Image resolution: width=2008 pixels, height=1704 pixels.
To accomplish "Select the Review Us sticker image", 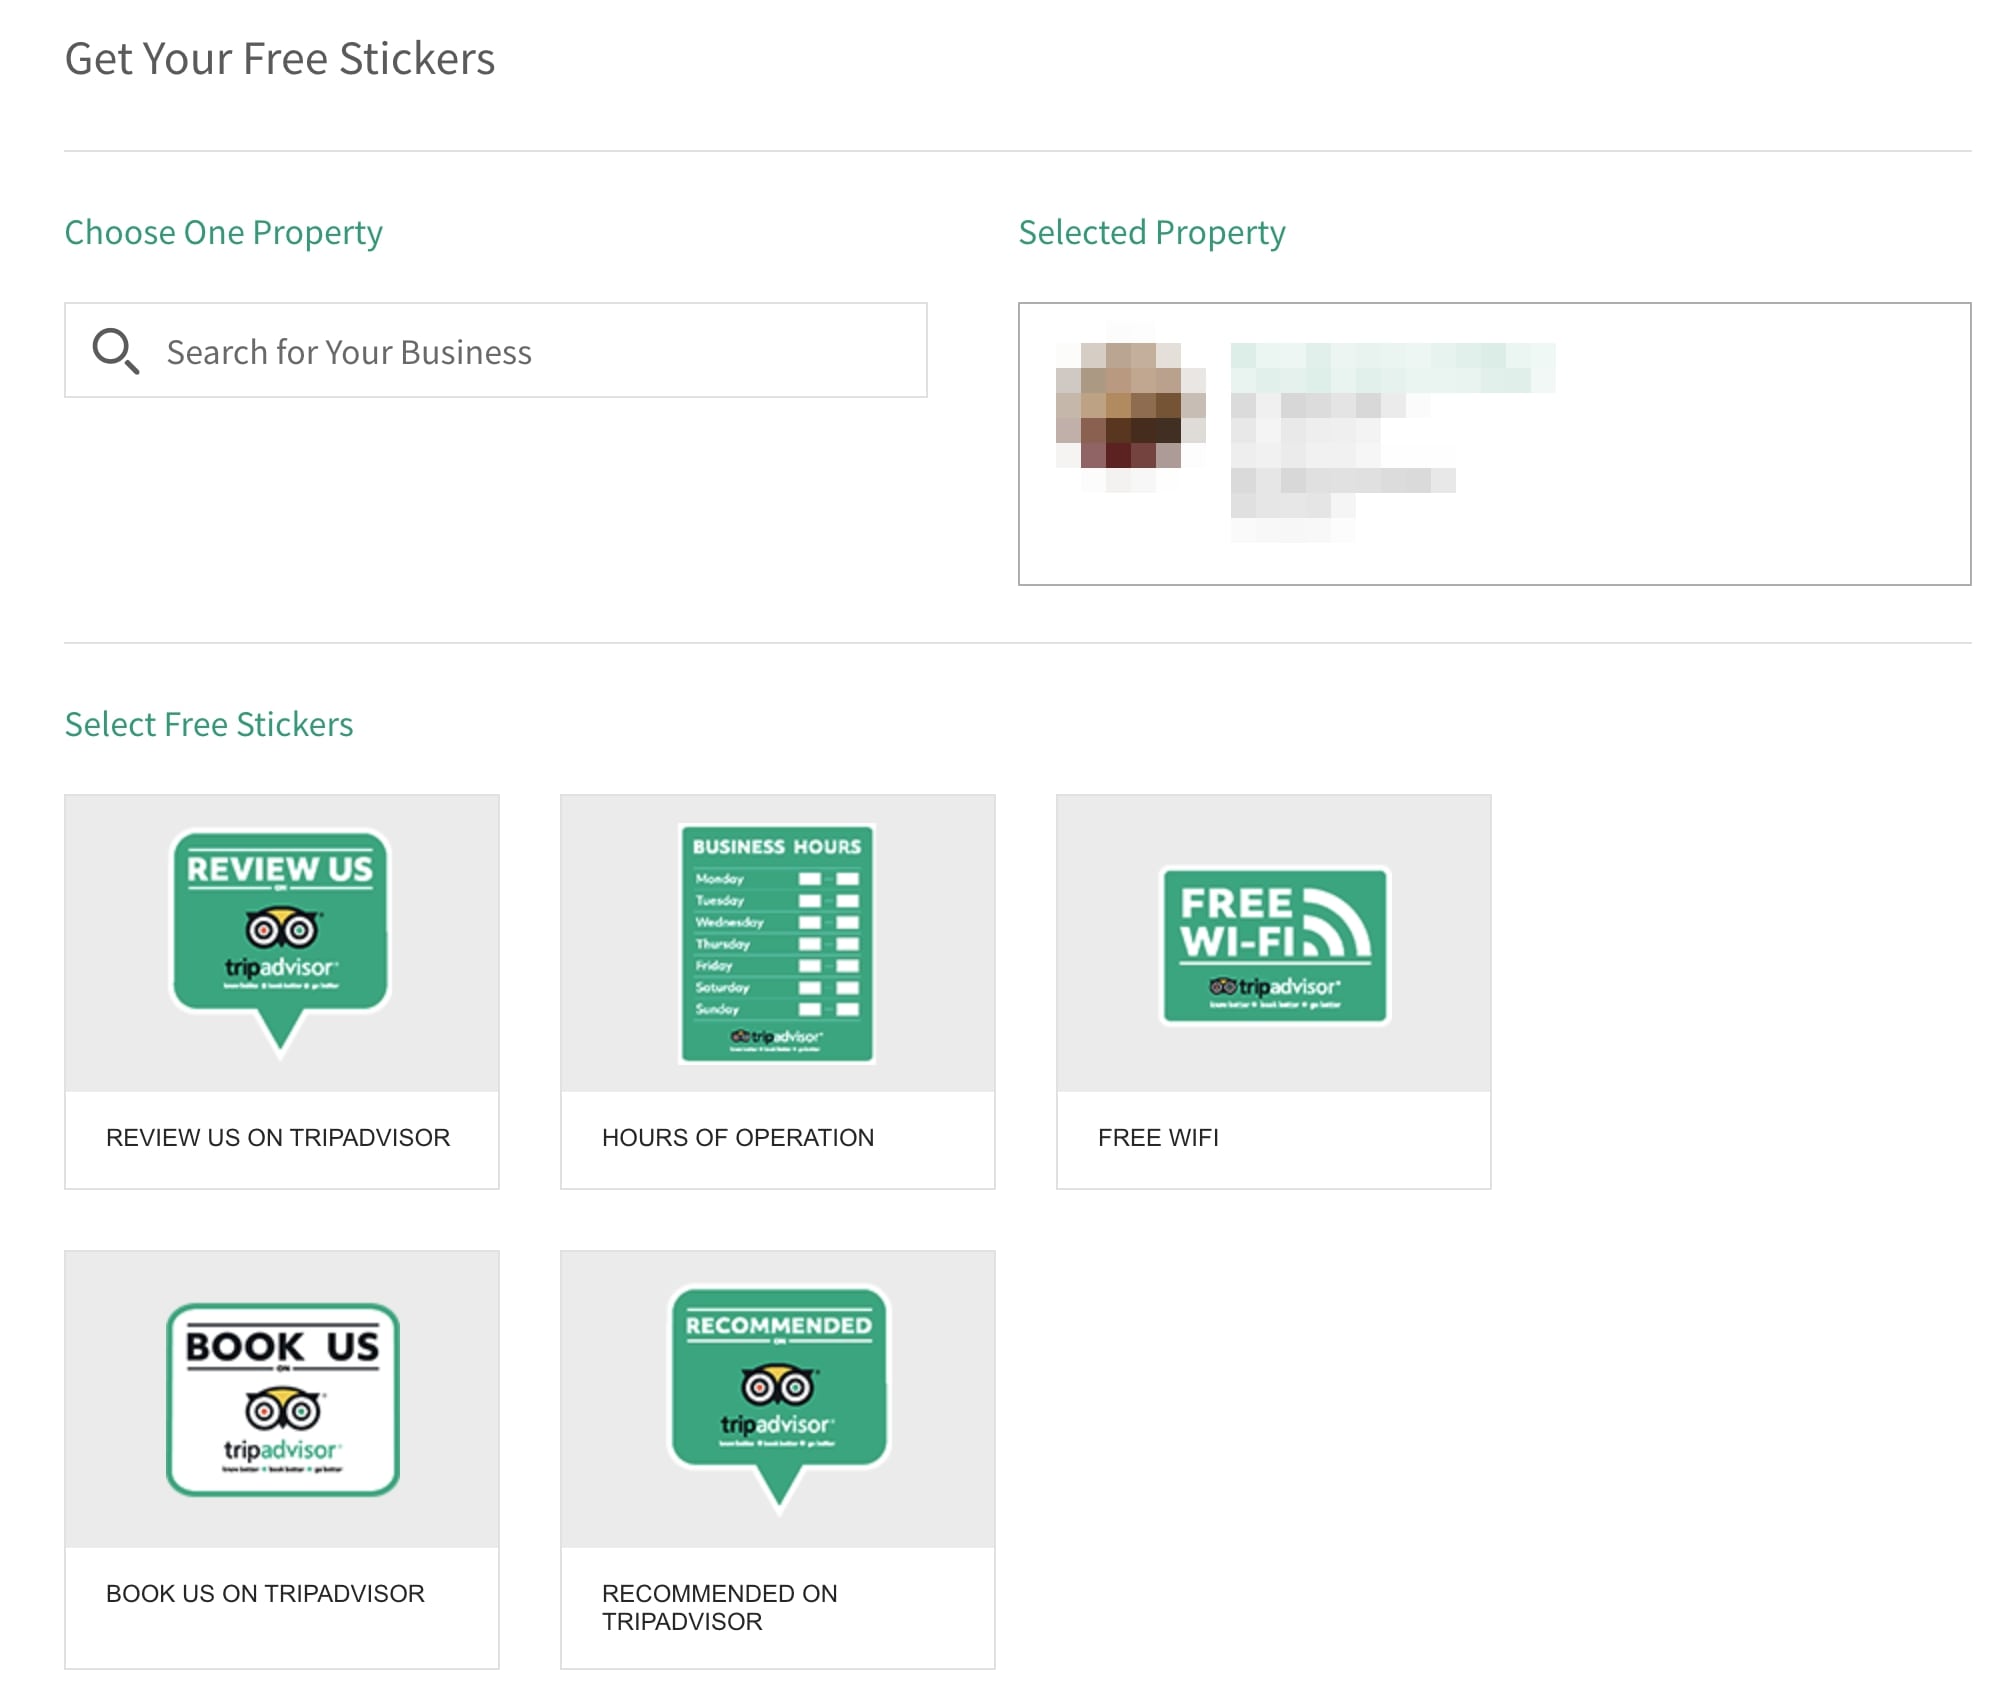I will tap(281, 943).
